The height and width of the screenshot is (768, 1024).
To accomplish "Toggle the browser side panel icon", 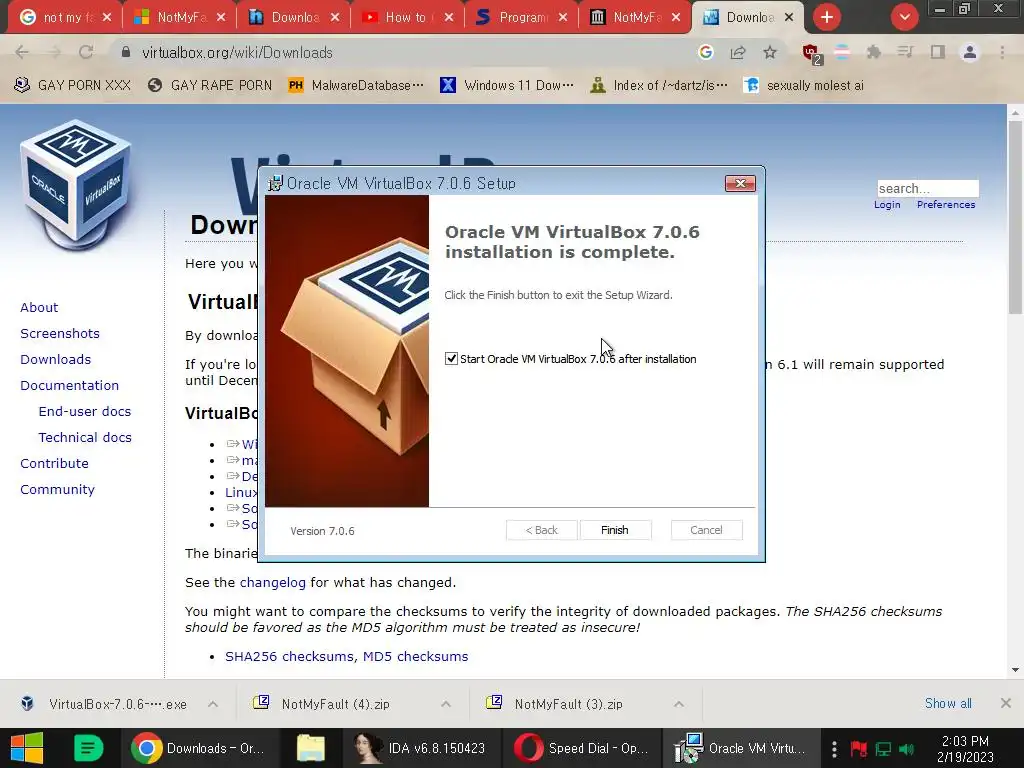I will (938, 52).
